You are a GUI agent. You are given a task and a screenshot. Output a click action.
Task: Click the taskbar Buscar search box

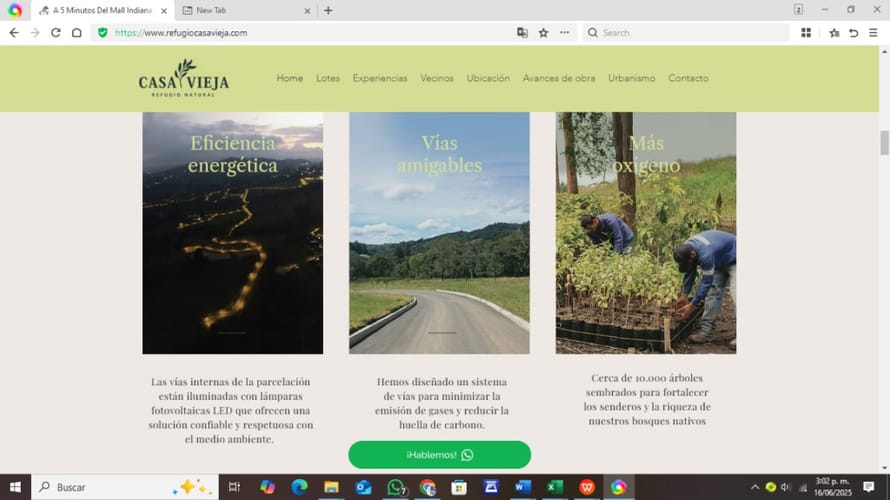[x=125, y=487]
